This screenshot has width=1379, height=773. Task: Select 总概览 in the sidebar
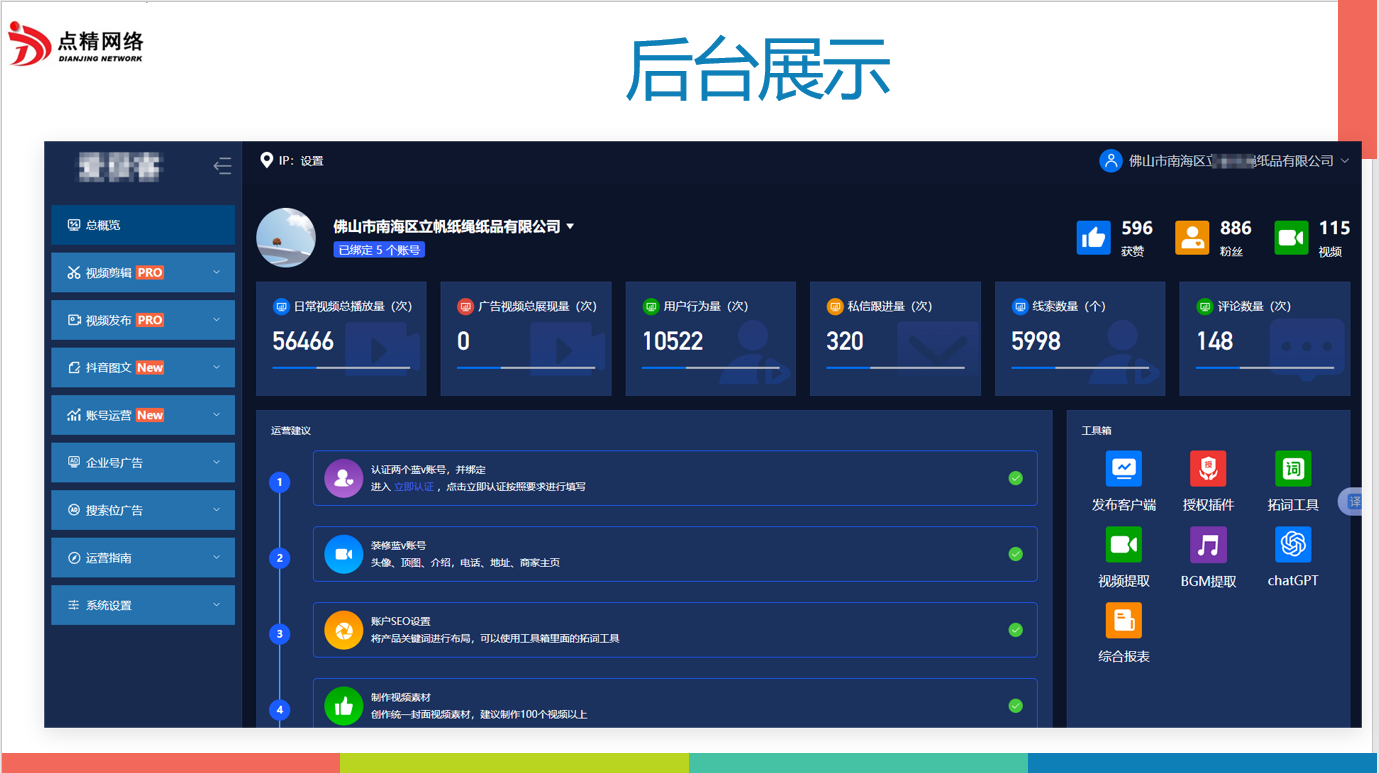143,225
